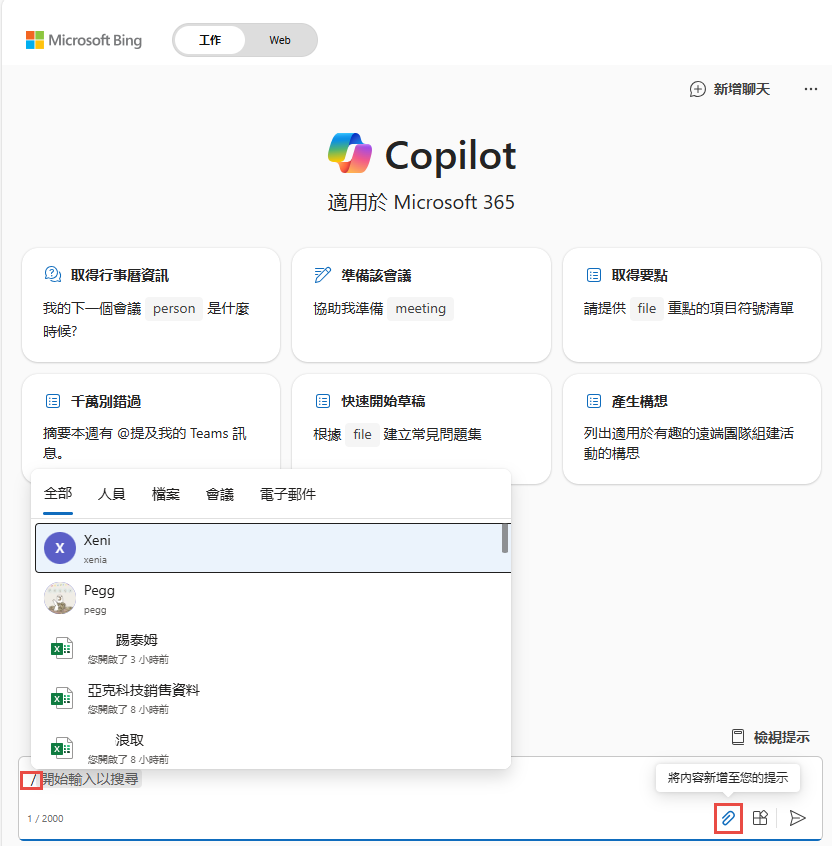The image size is (832, 846).
Task: Select the meeting placeholder chip
Action: 421,309
